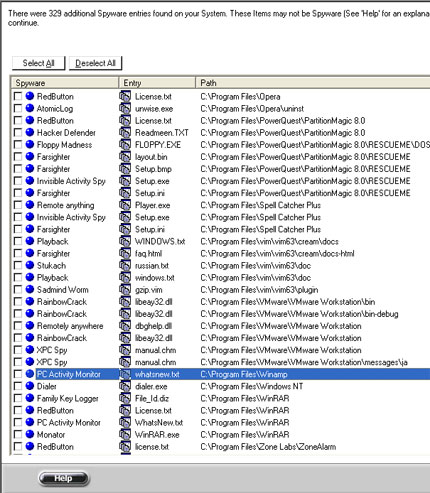
Task: Click the file icon next to faq.html
Action: pos(125,253)
